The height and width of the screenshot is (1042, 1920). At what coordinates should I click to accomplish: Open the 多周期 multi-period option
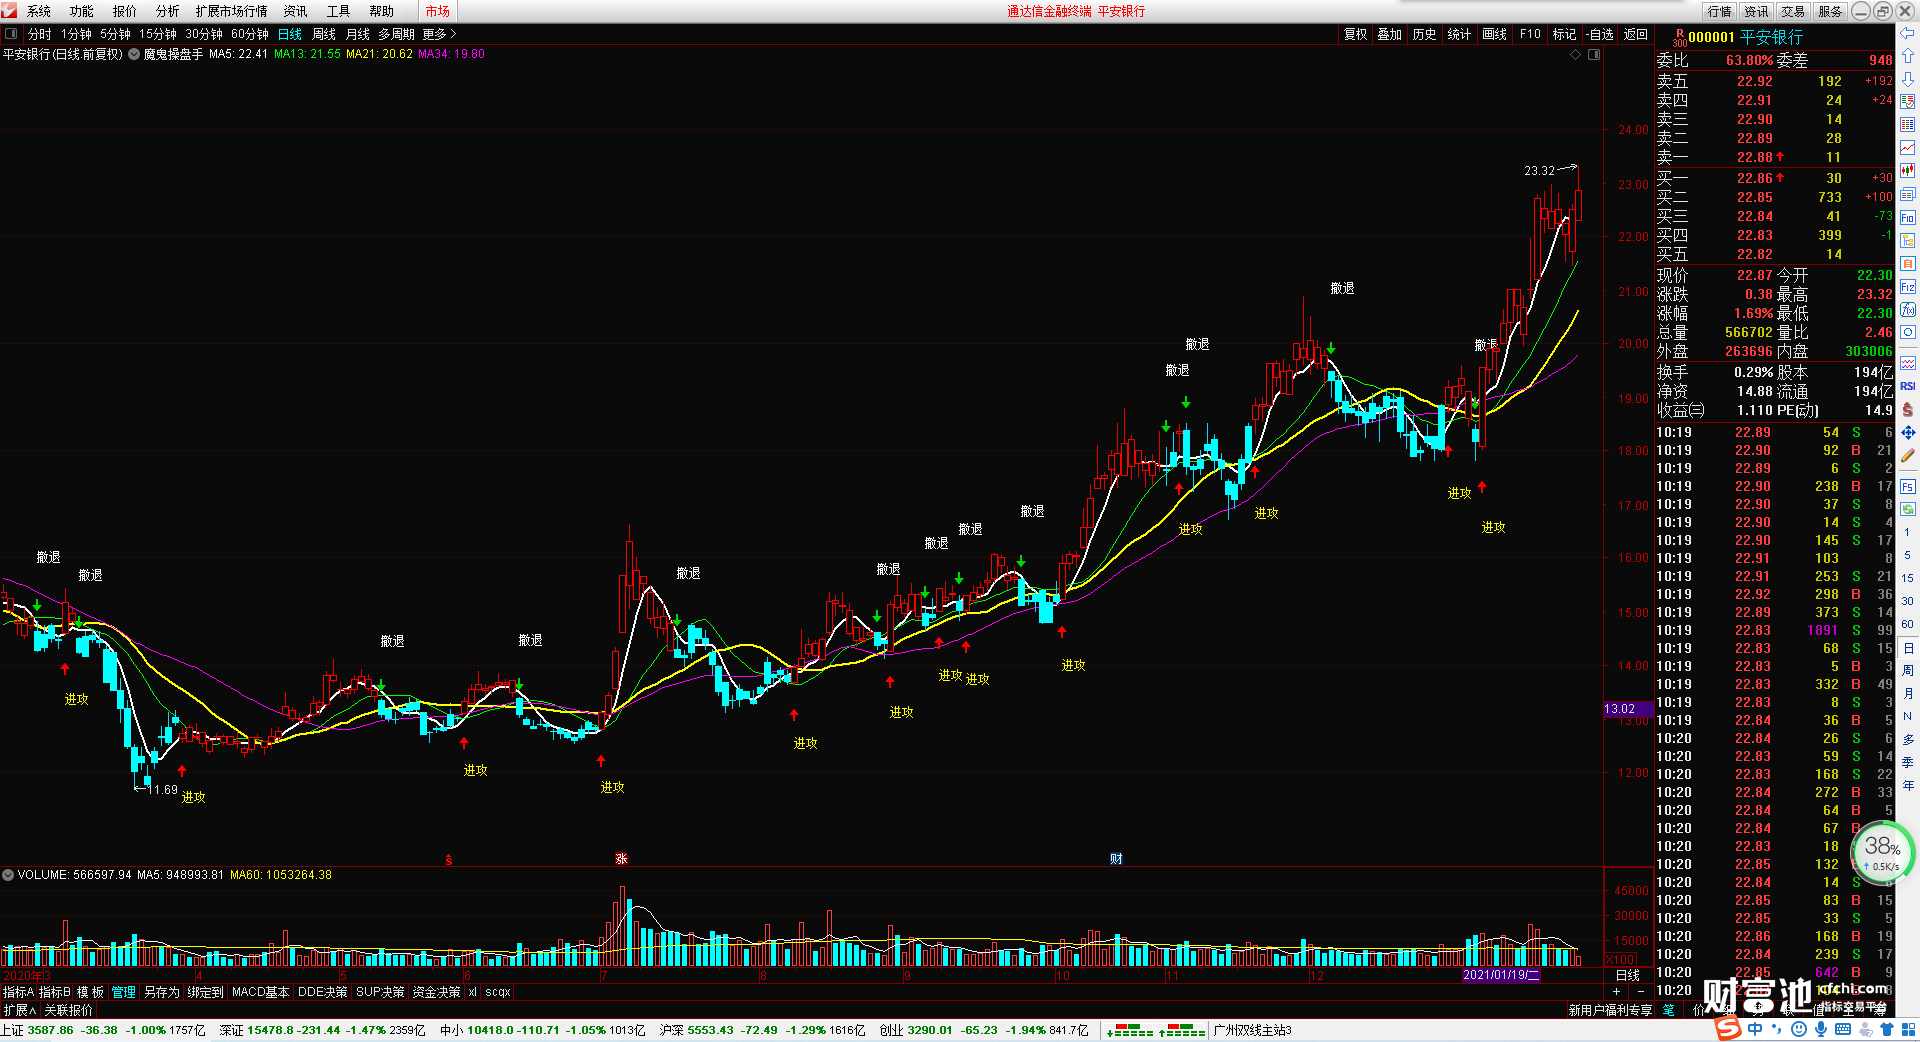pos(396,34)
